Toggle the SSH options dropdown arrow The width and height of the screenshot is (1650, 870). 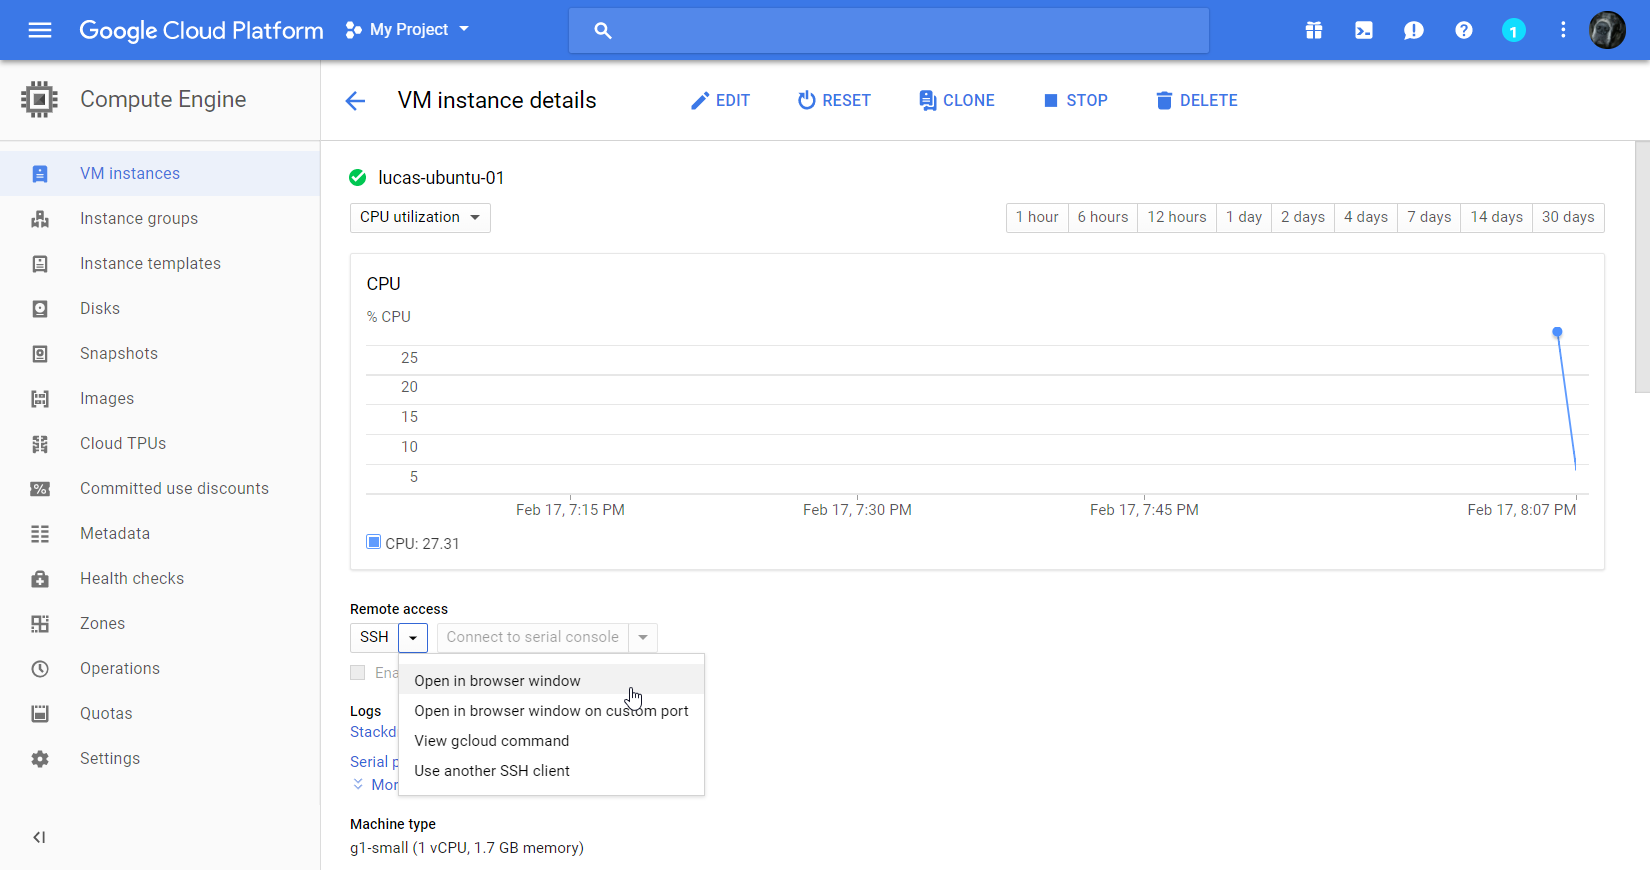tap(413, 638)
